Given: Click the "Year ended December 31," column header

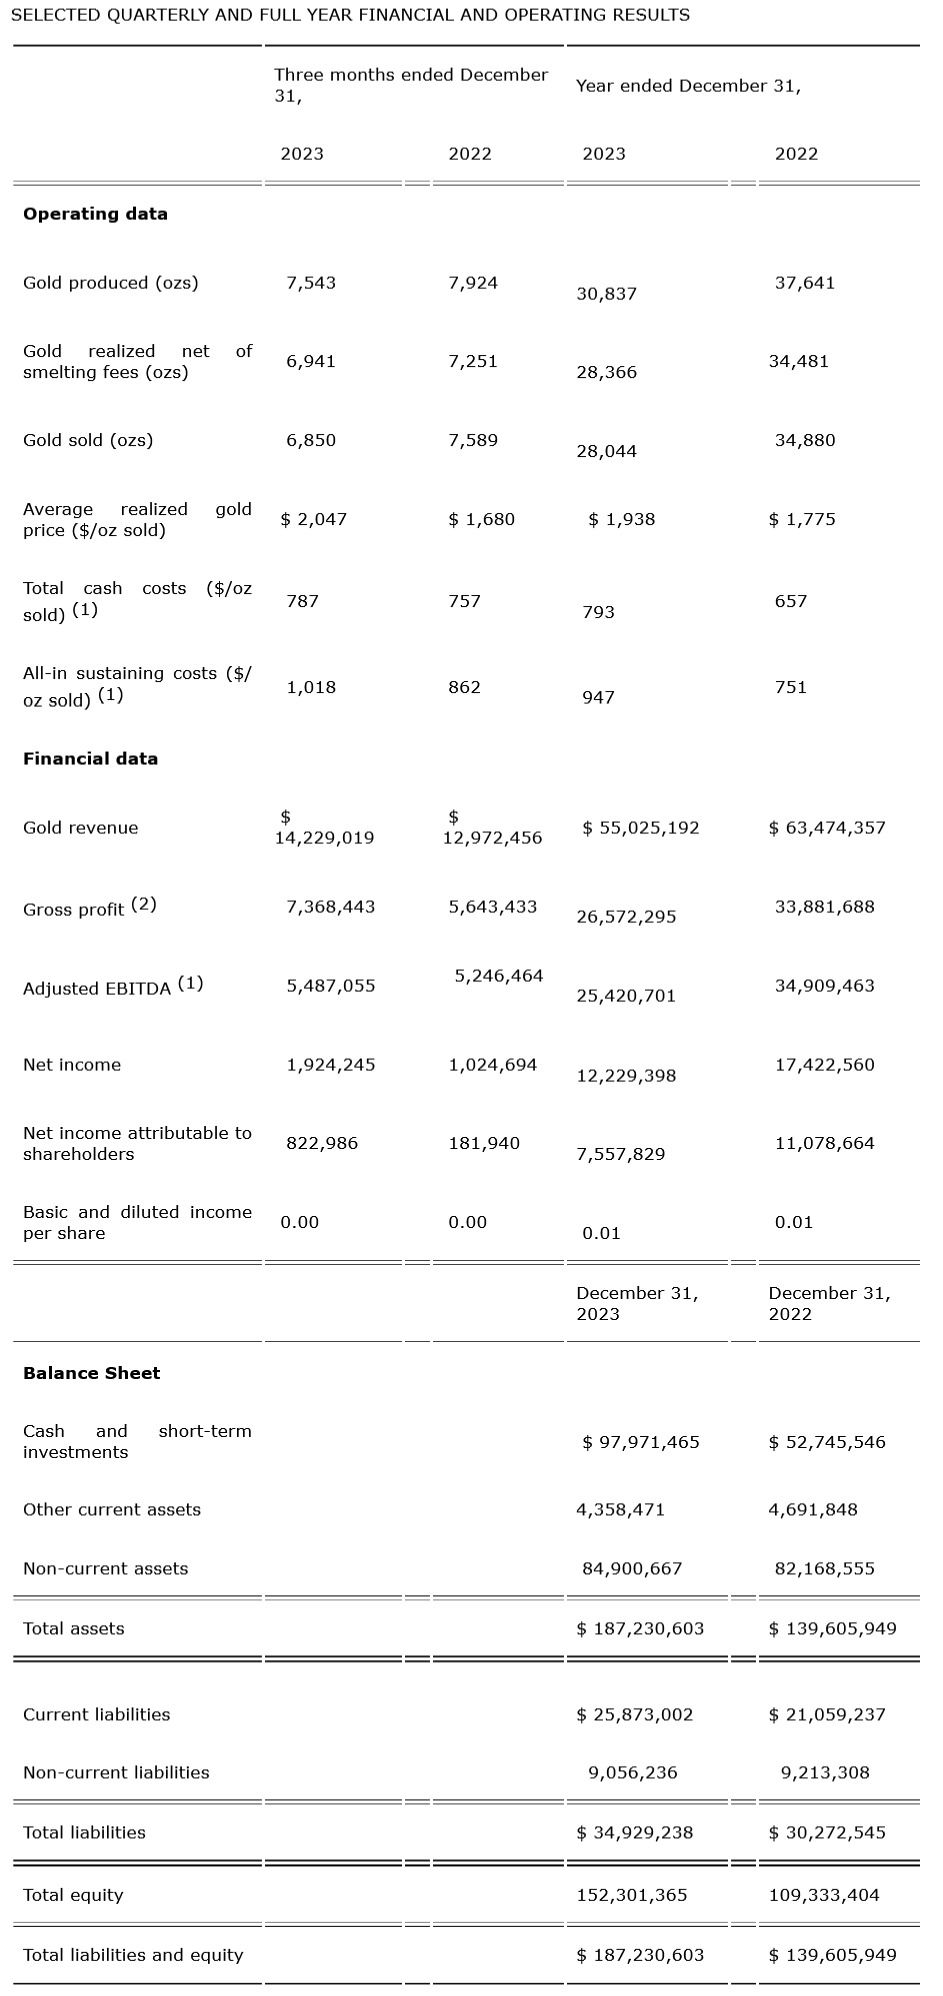Looking at the screenshot, I should [688, 86].
